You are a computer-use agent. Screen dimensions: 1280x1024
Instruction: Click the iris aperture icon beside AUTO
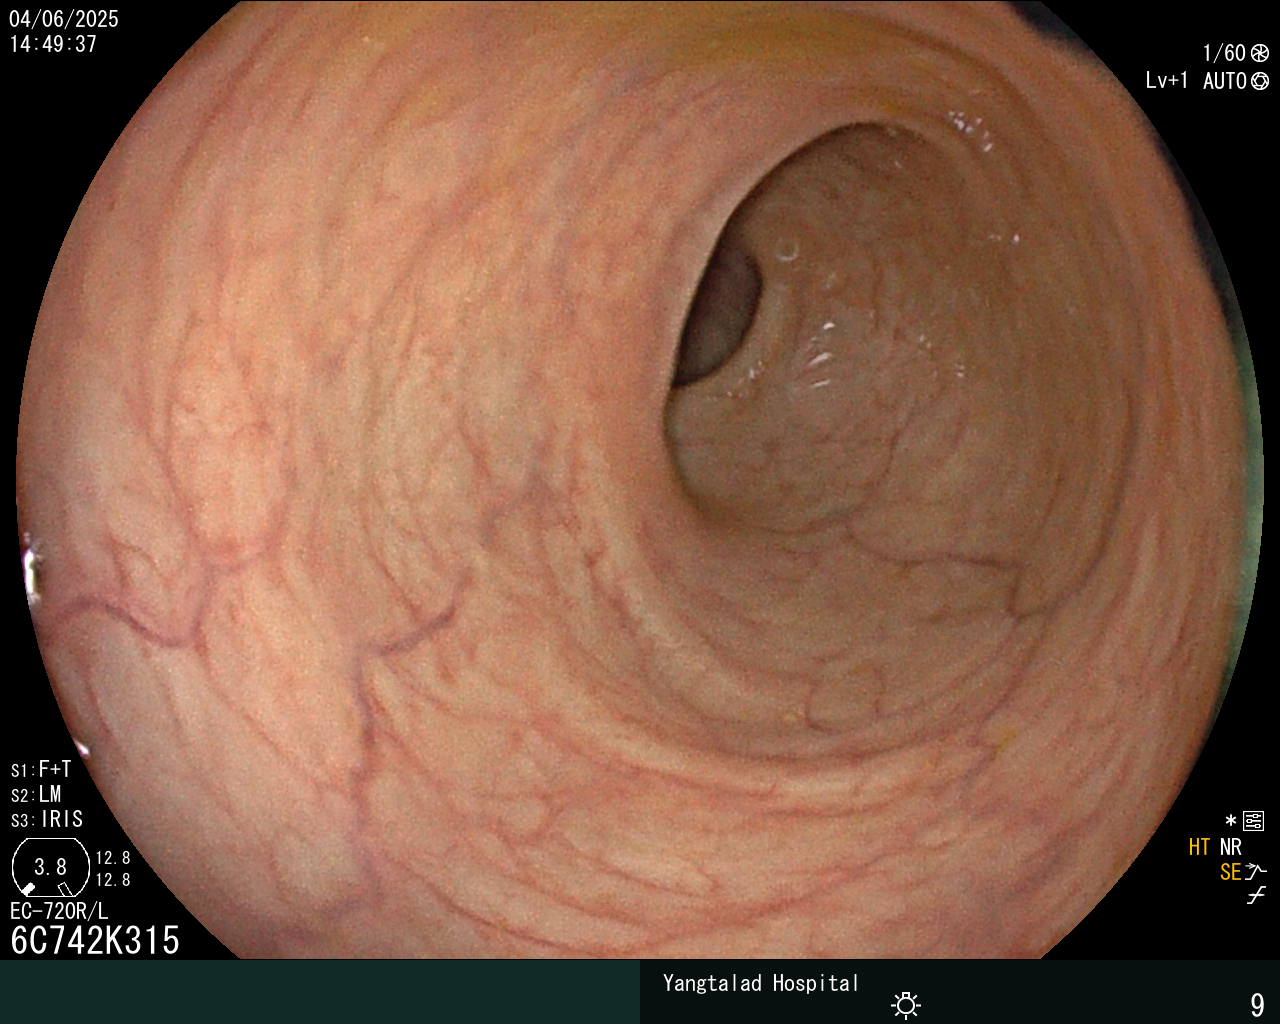(1260, 81)
